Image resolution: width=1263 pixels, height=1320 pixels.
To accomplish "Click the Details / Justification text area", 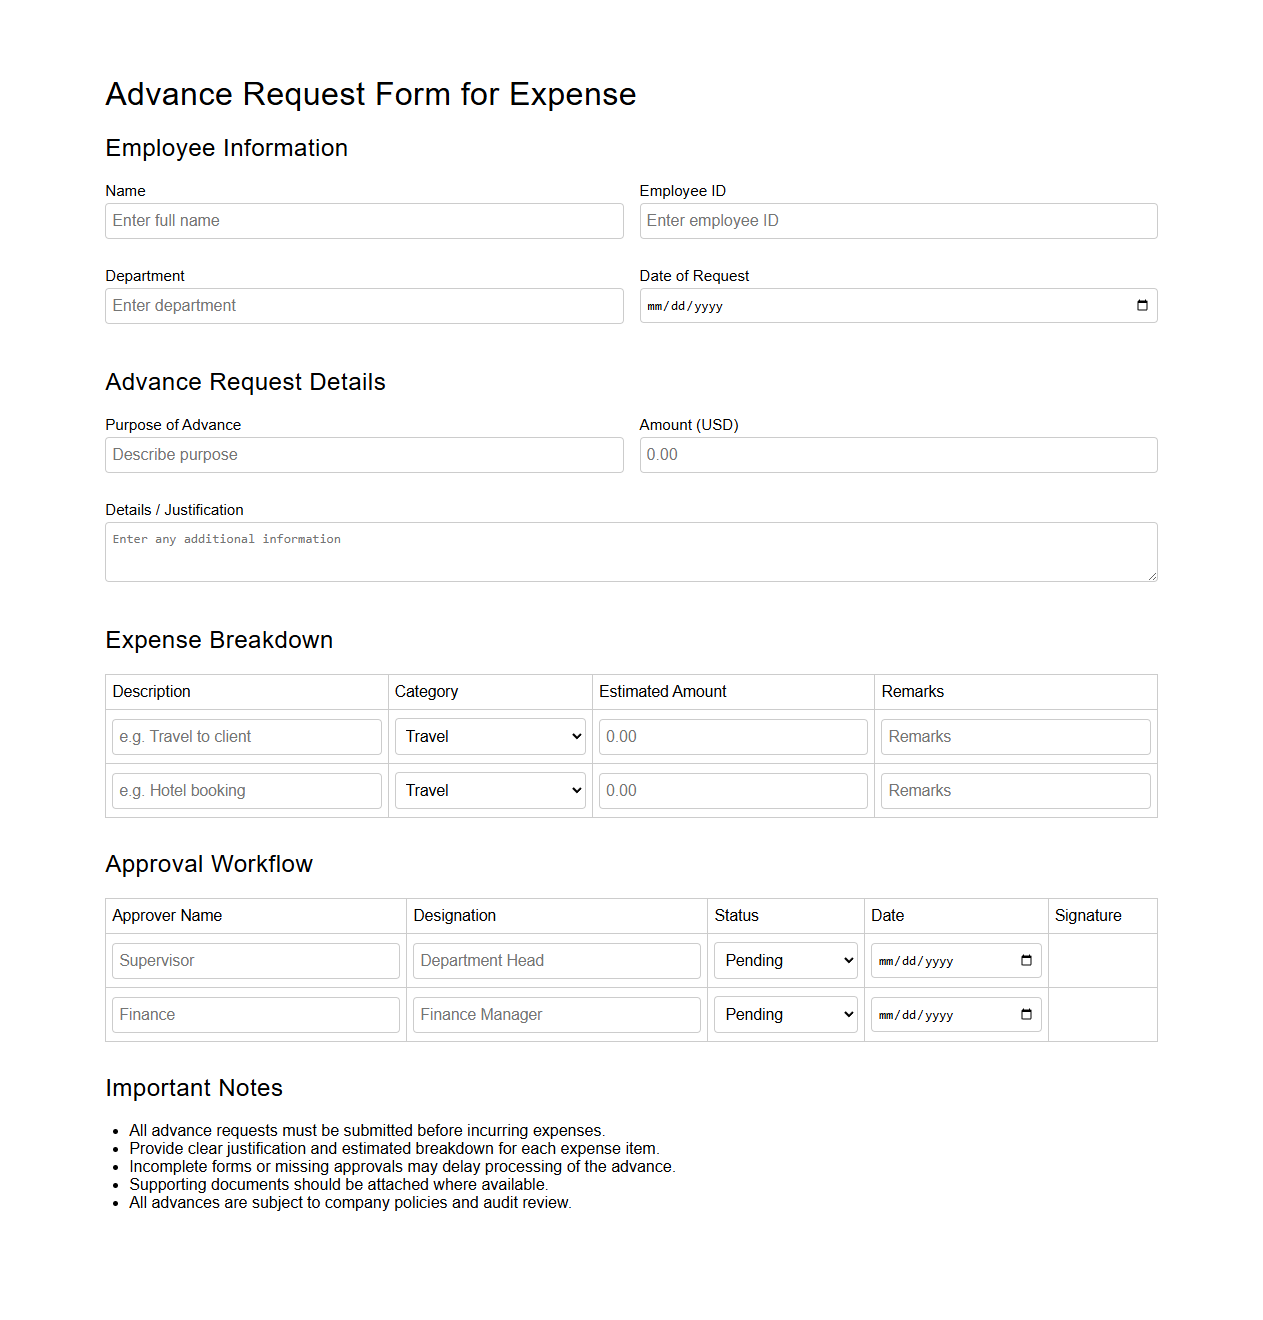I will (x=631, y=552).
